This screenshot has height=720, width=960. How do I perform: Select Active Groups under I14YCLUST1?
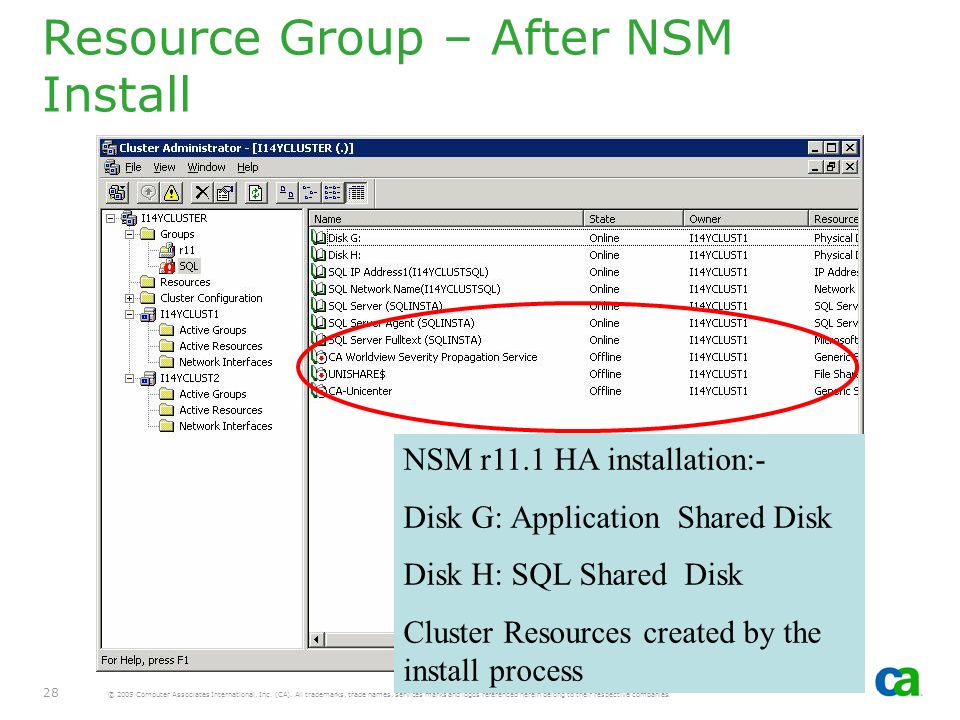point(212,330)
